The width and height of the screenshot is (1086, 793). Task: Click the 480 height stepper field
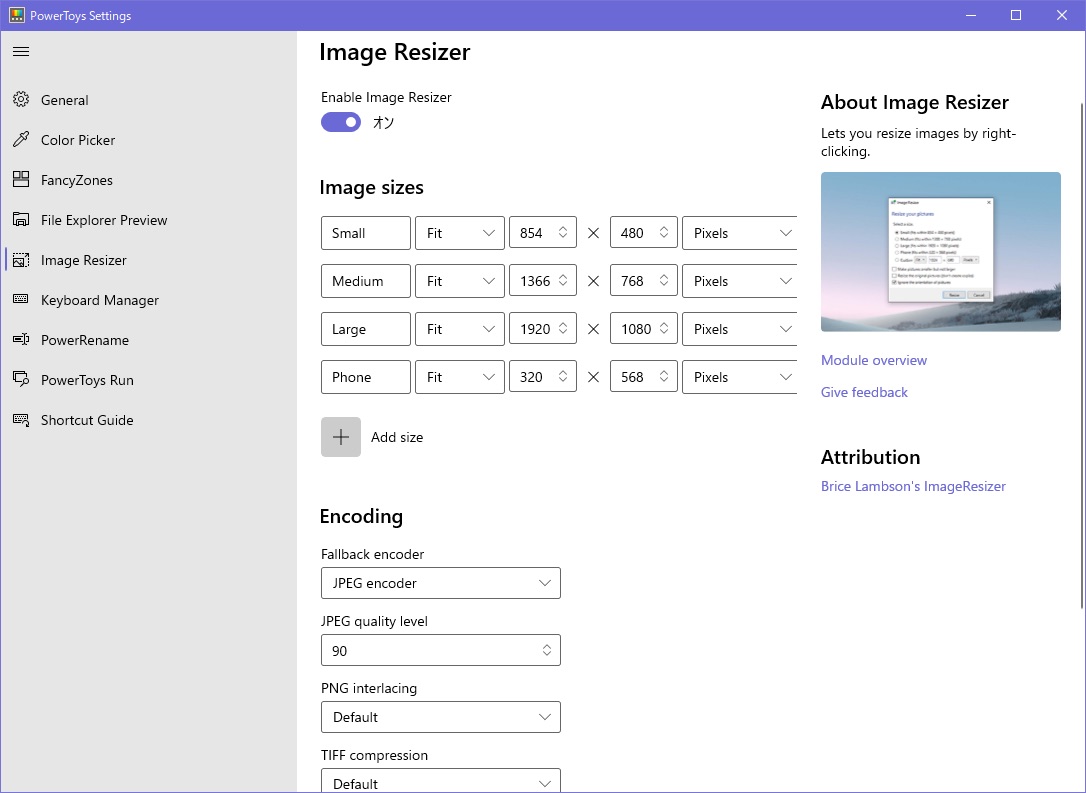click(643, 233)
